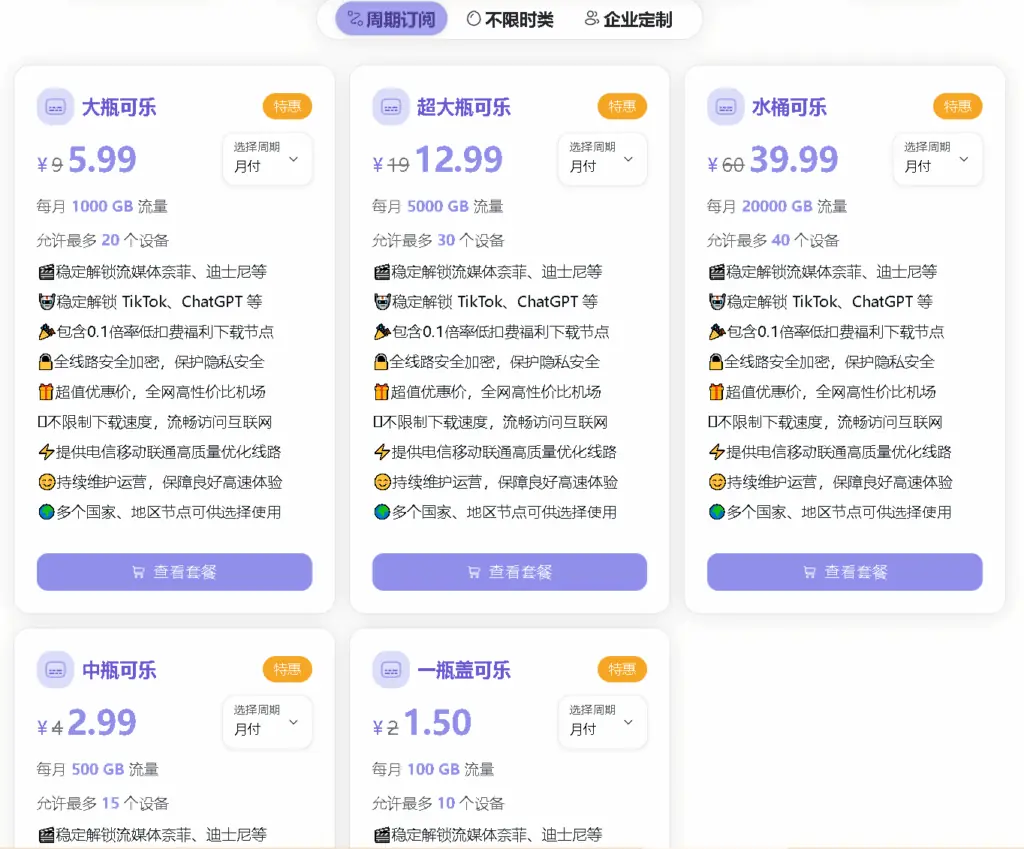The width and height of the screenshot is (1024, 849).
Task: Click the 特惠 badge on 大瓶可乐
Action: point(287,106)
